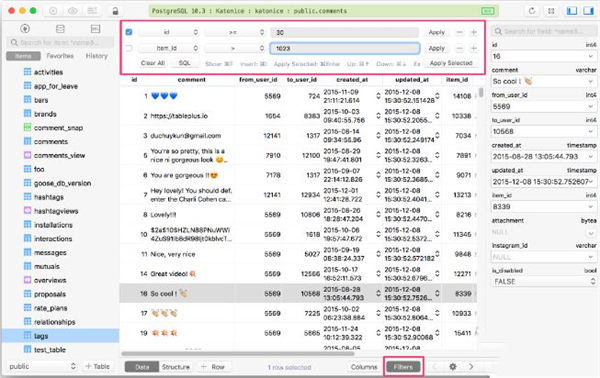Image resolution: width=600 pixels, height=378 pixels.
Task: Open the public schema dropdown
Action: coord(42,366)
